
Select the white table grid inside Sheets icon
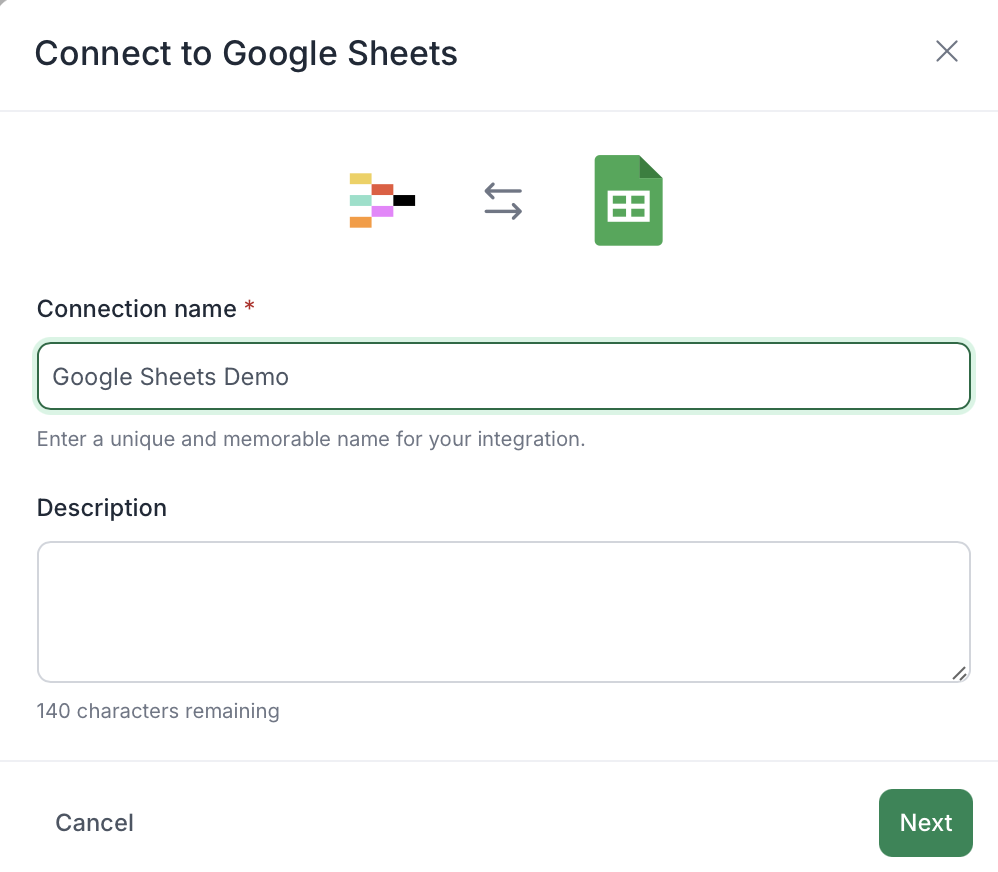628,206
